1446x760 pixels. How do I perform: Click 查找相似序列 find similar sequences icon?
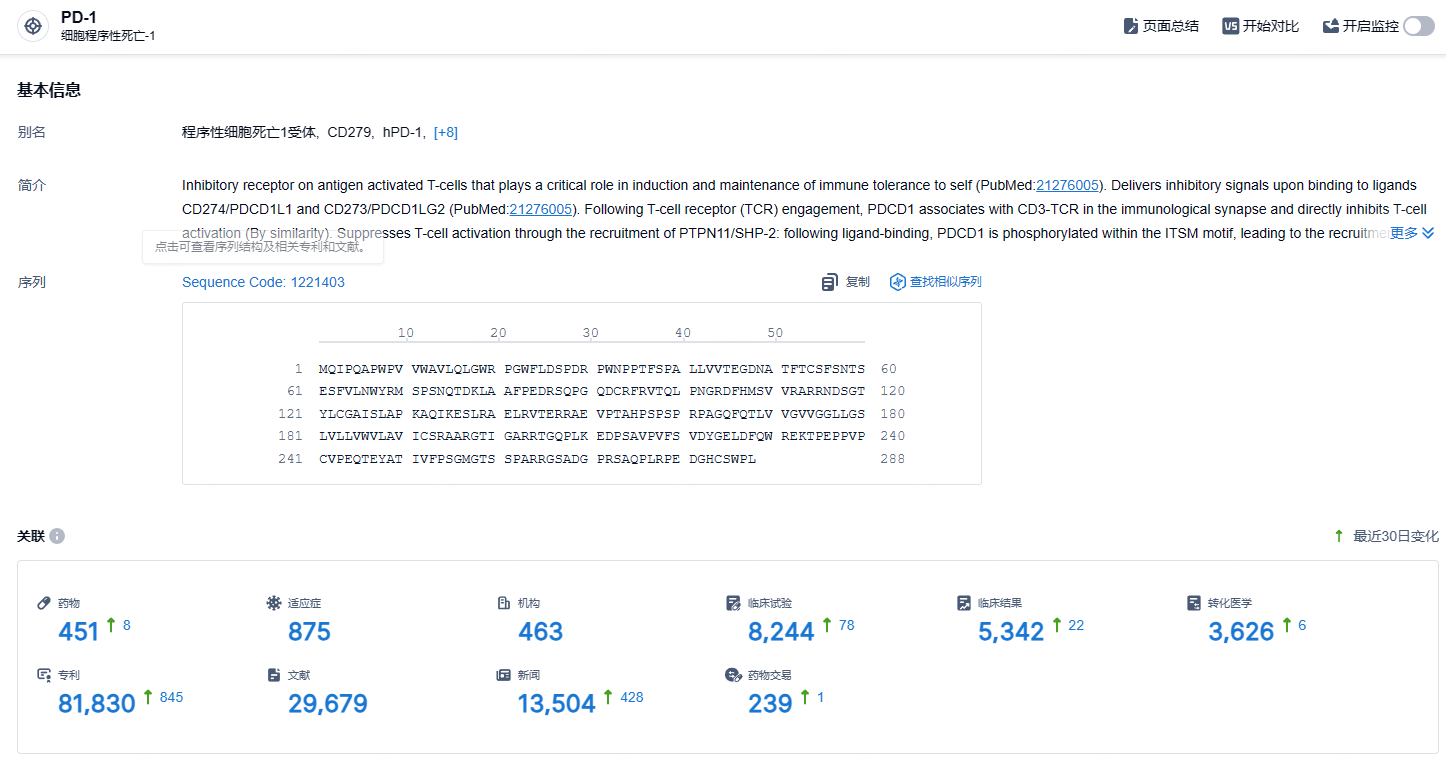coord(898,282)
